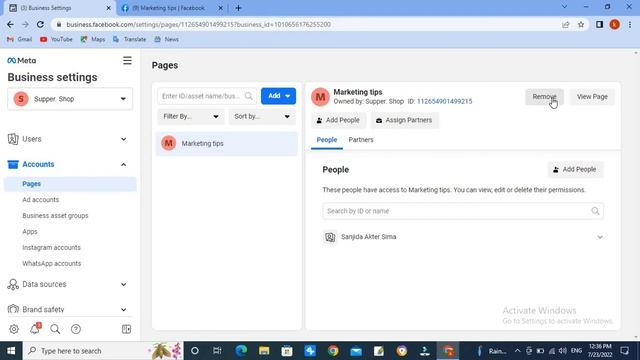Reload the browser page
This screenshot has width=640, height=360.
click(x=40, y=24)
